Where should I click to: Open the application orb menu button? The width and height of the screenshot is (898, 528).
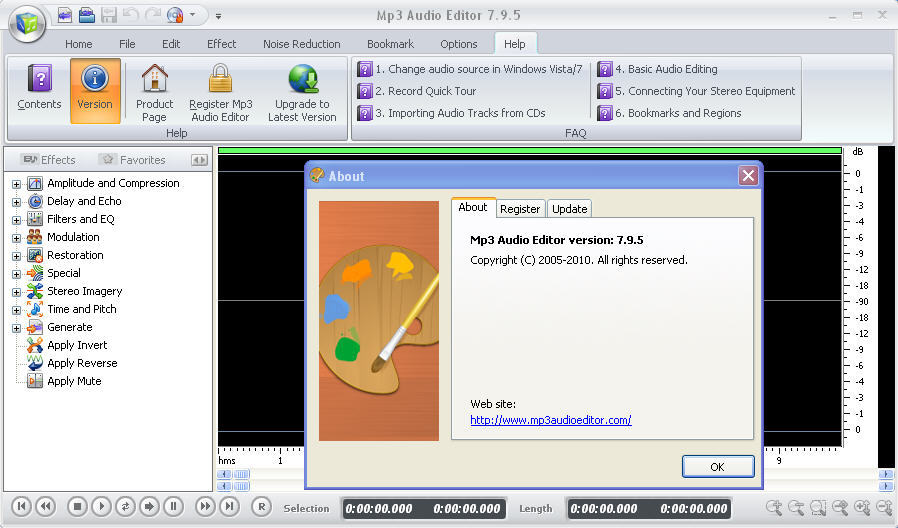coord(27,23)
